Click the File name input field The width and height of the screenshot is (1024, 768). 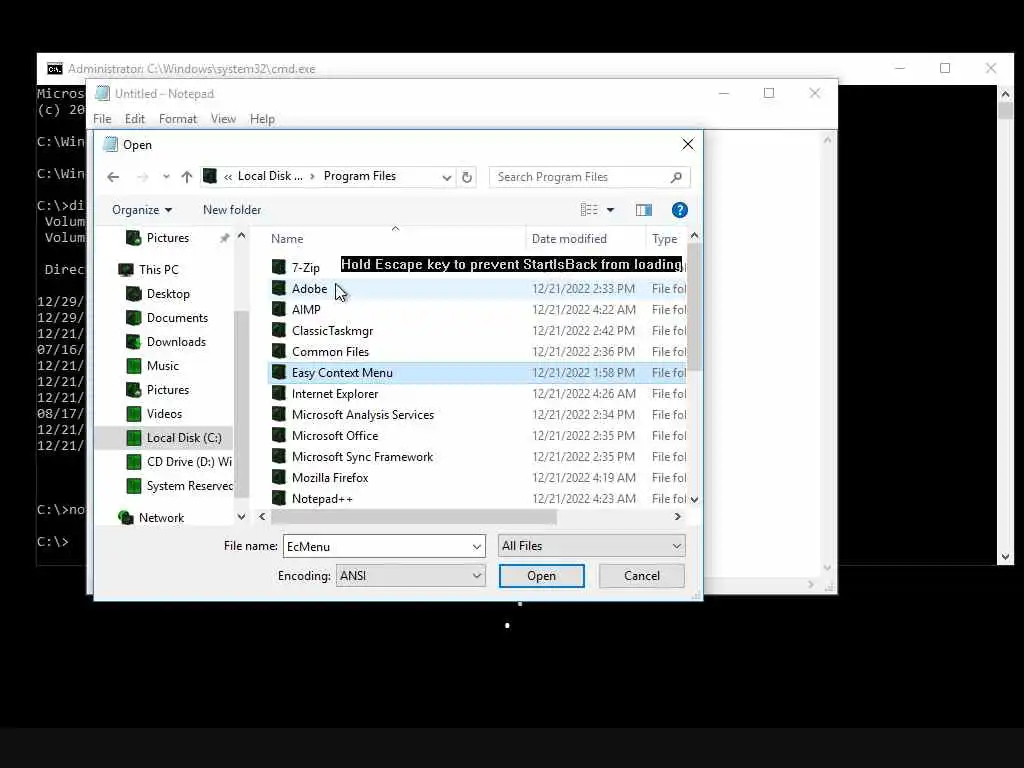pyautogui.click(x=377, y=547)
